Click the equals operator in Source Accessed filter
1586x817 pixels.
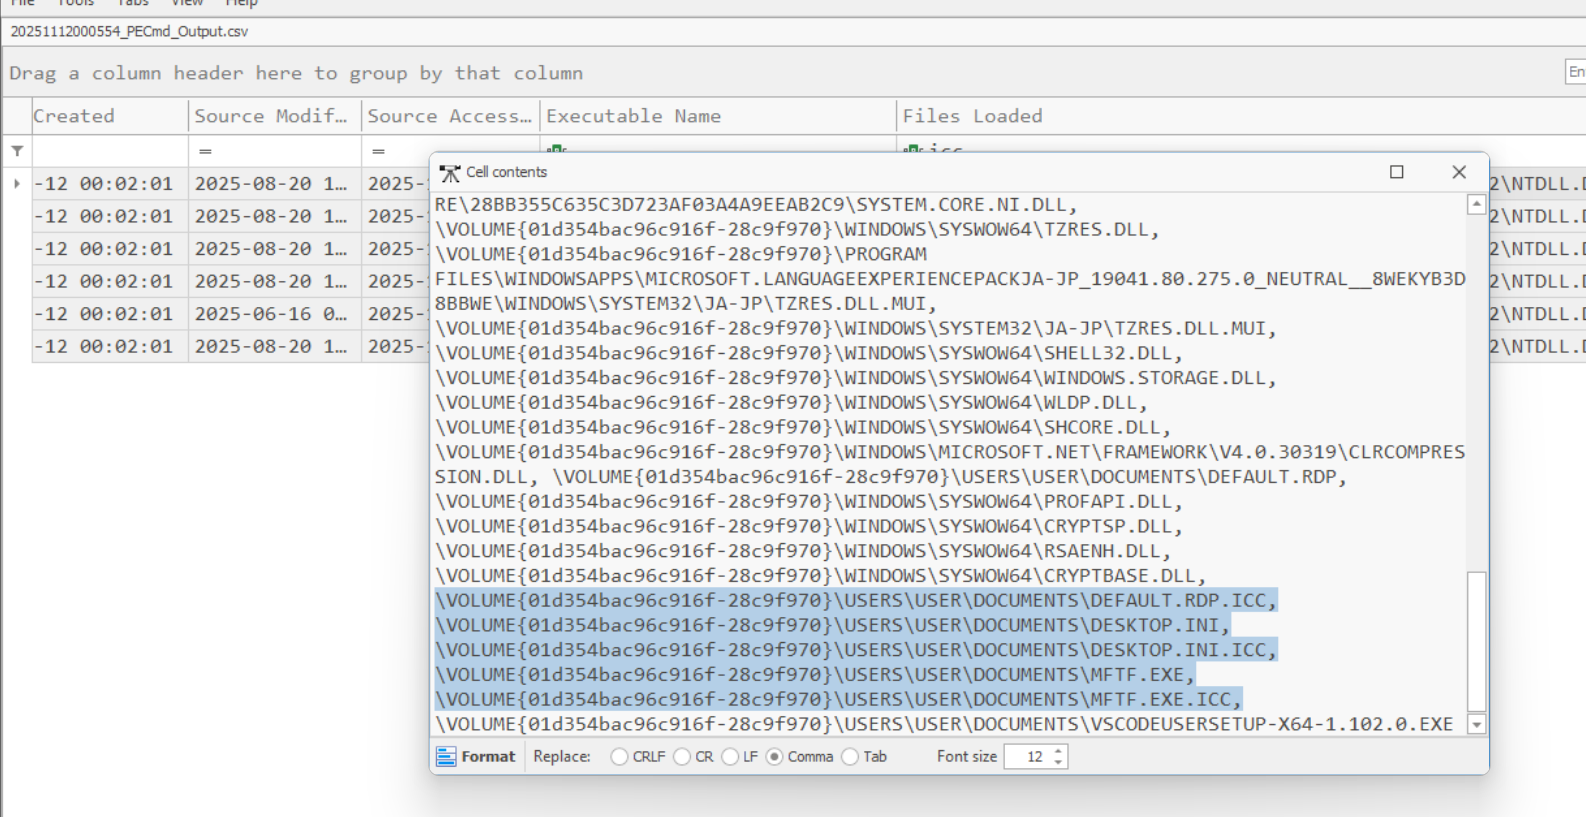[x=378, y=151]
